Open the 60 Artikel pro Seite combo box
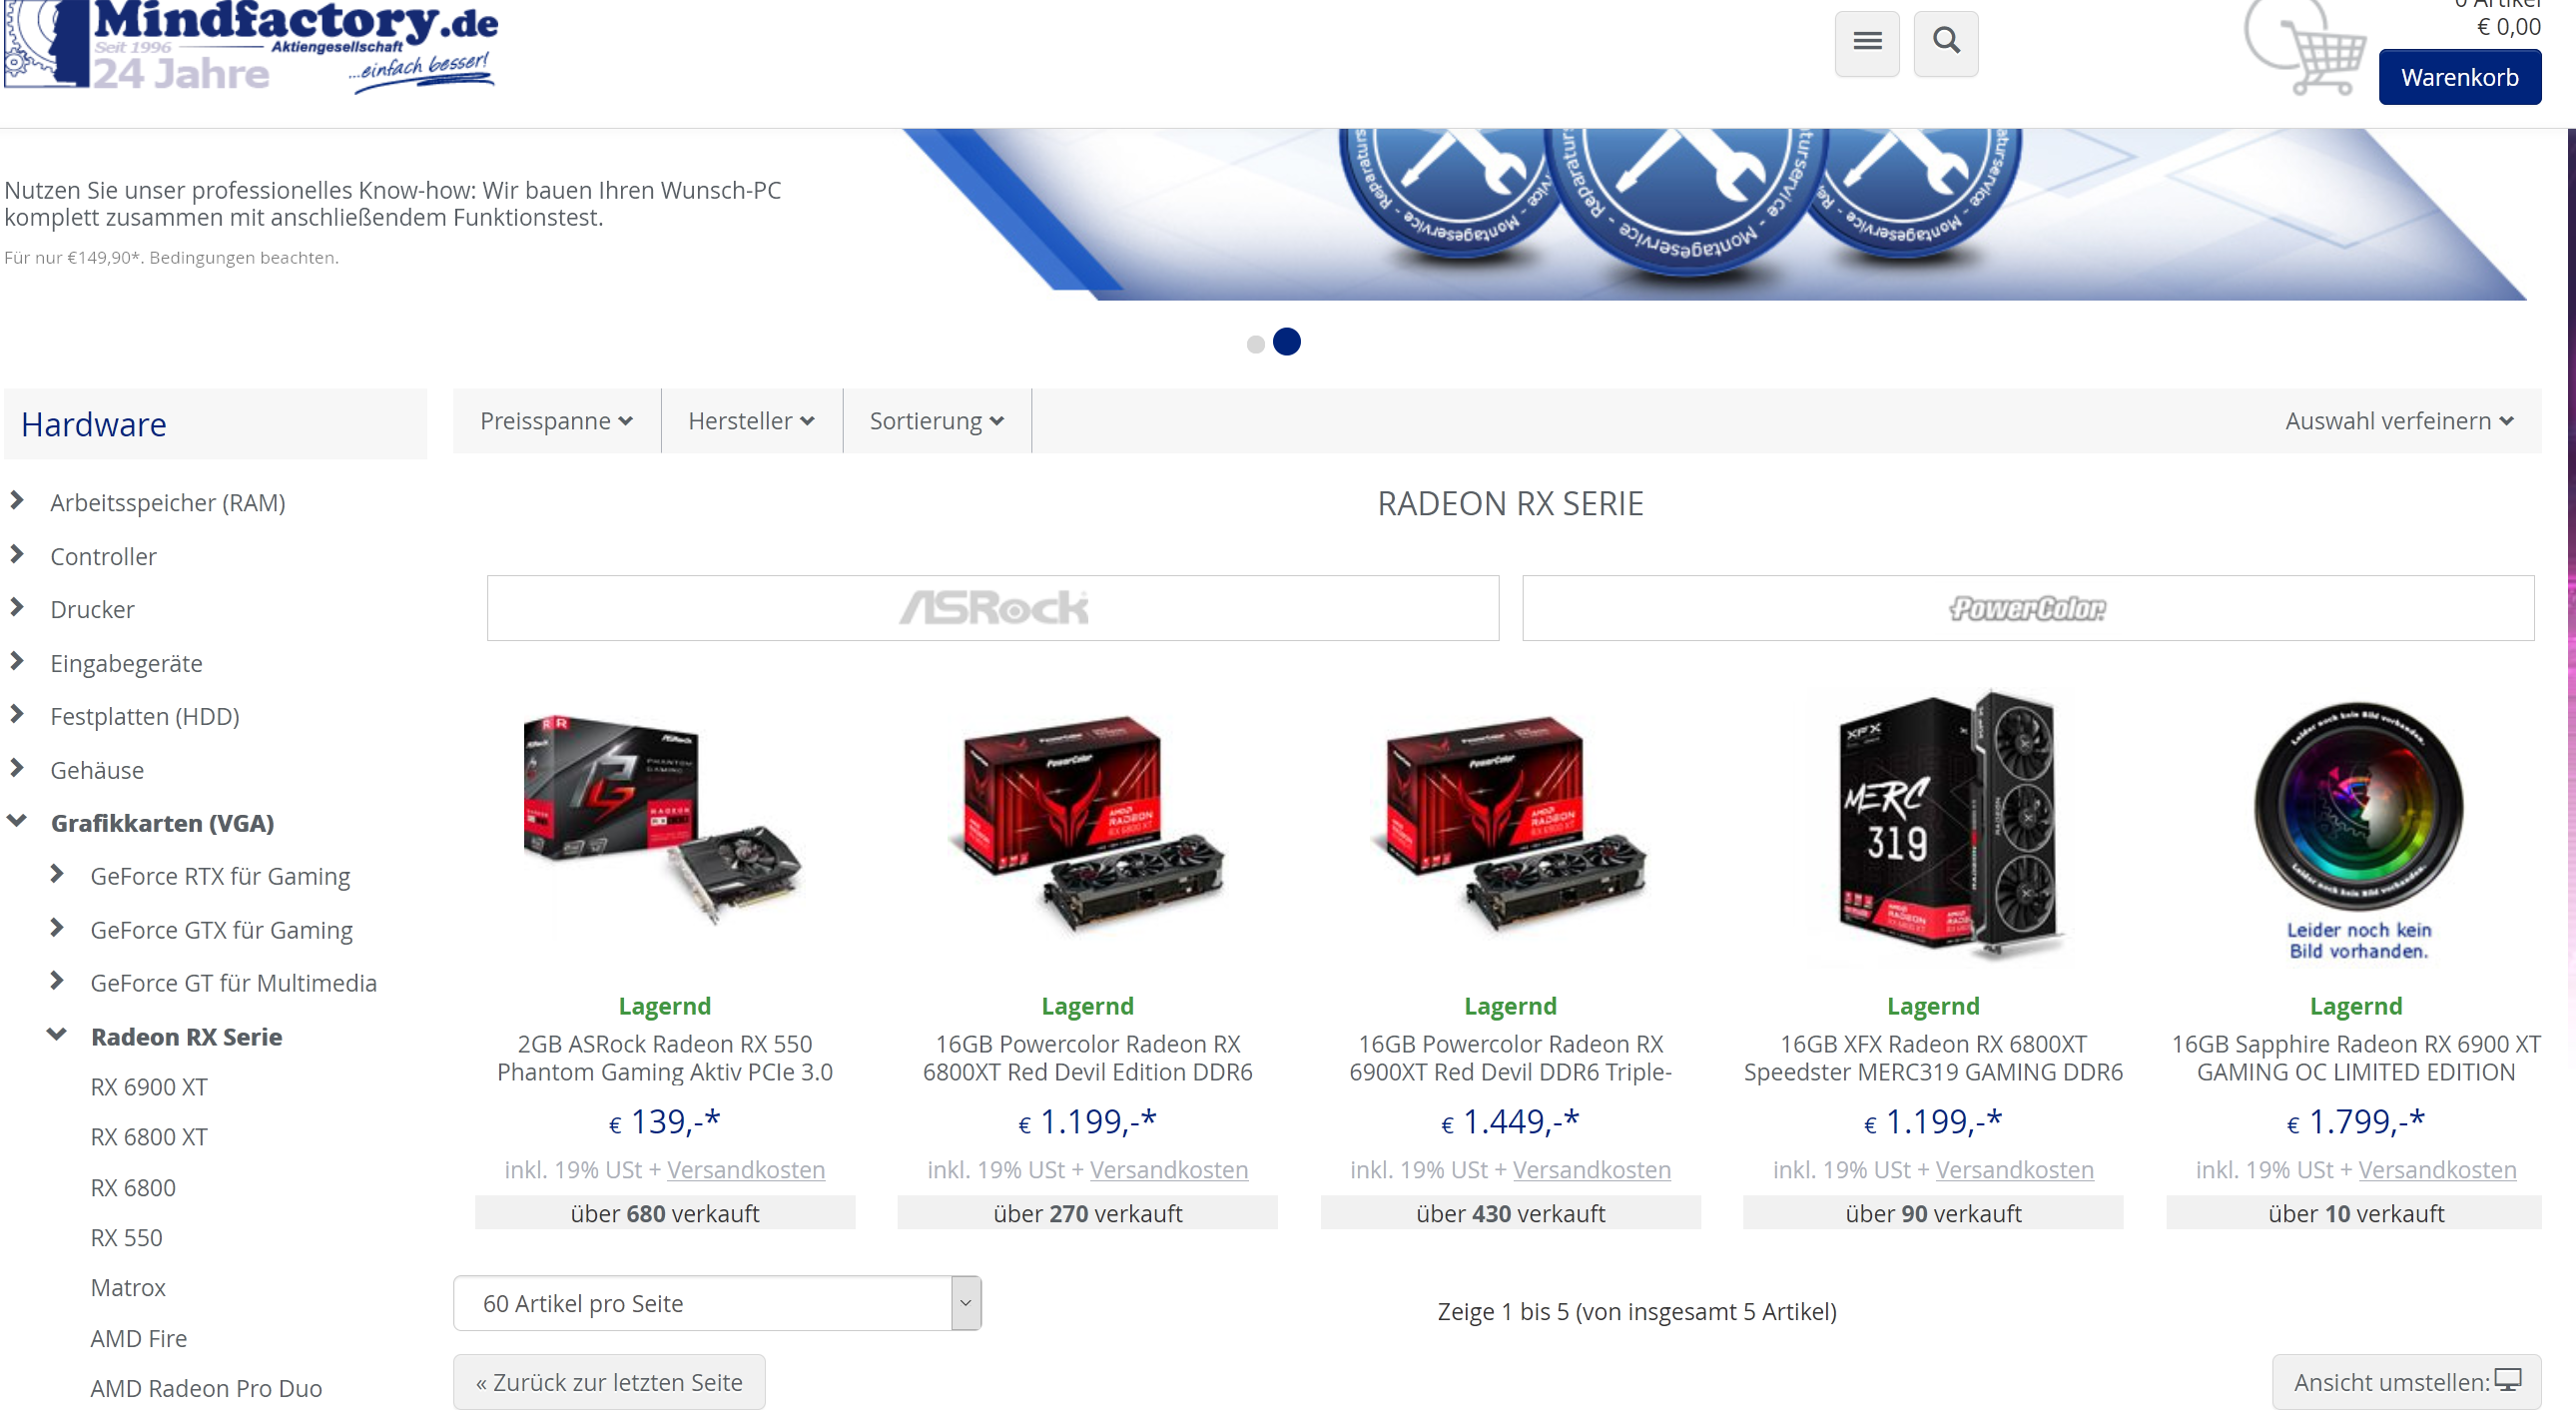Viewport: 2576px width, 1425px height. 716,1303
